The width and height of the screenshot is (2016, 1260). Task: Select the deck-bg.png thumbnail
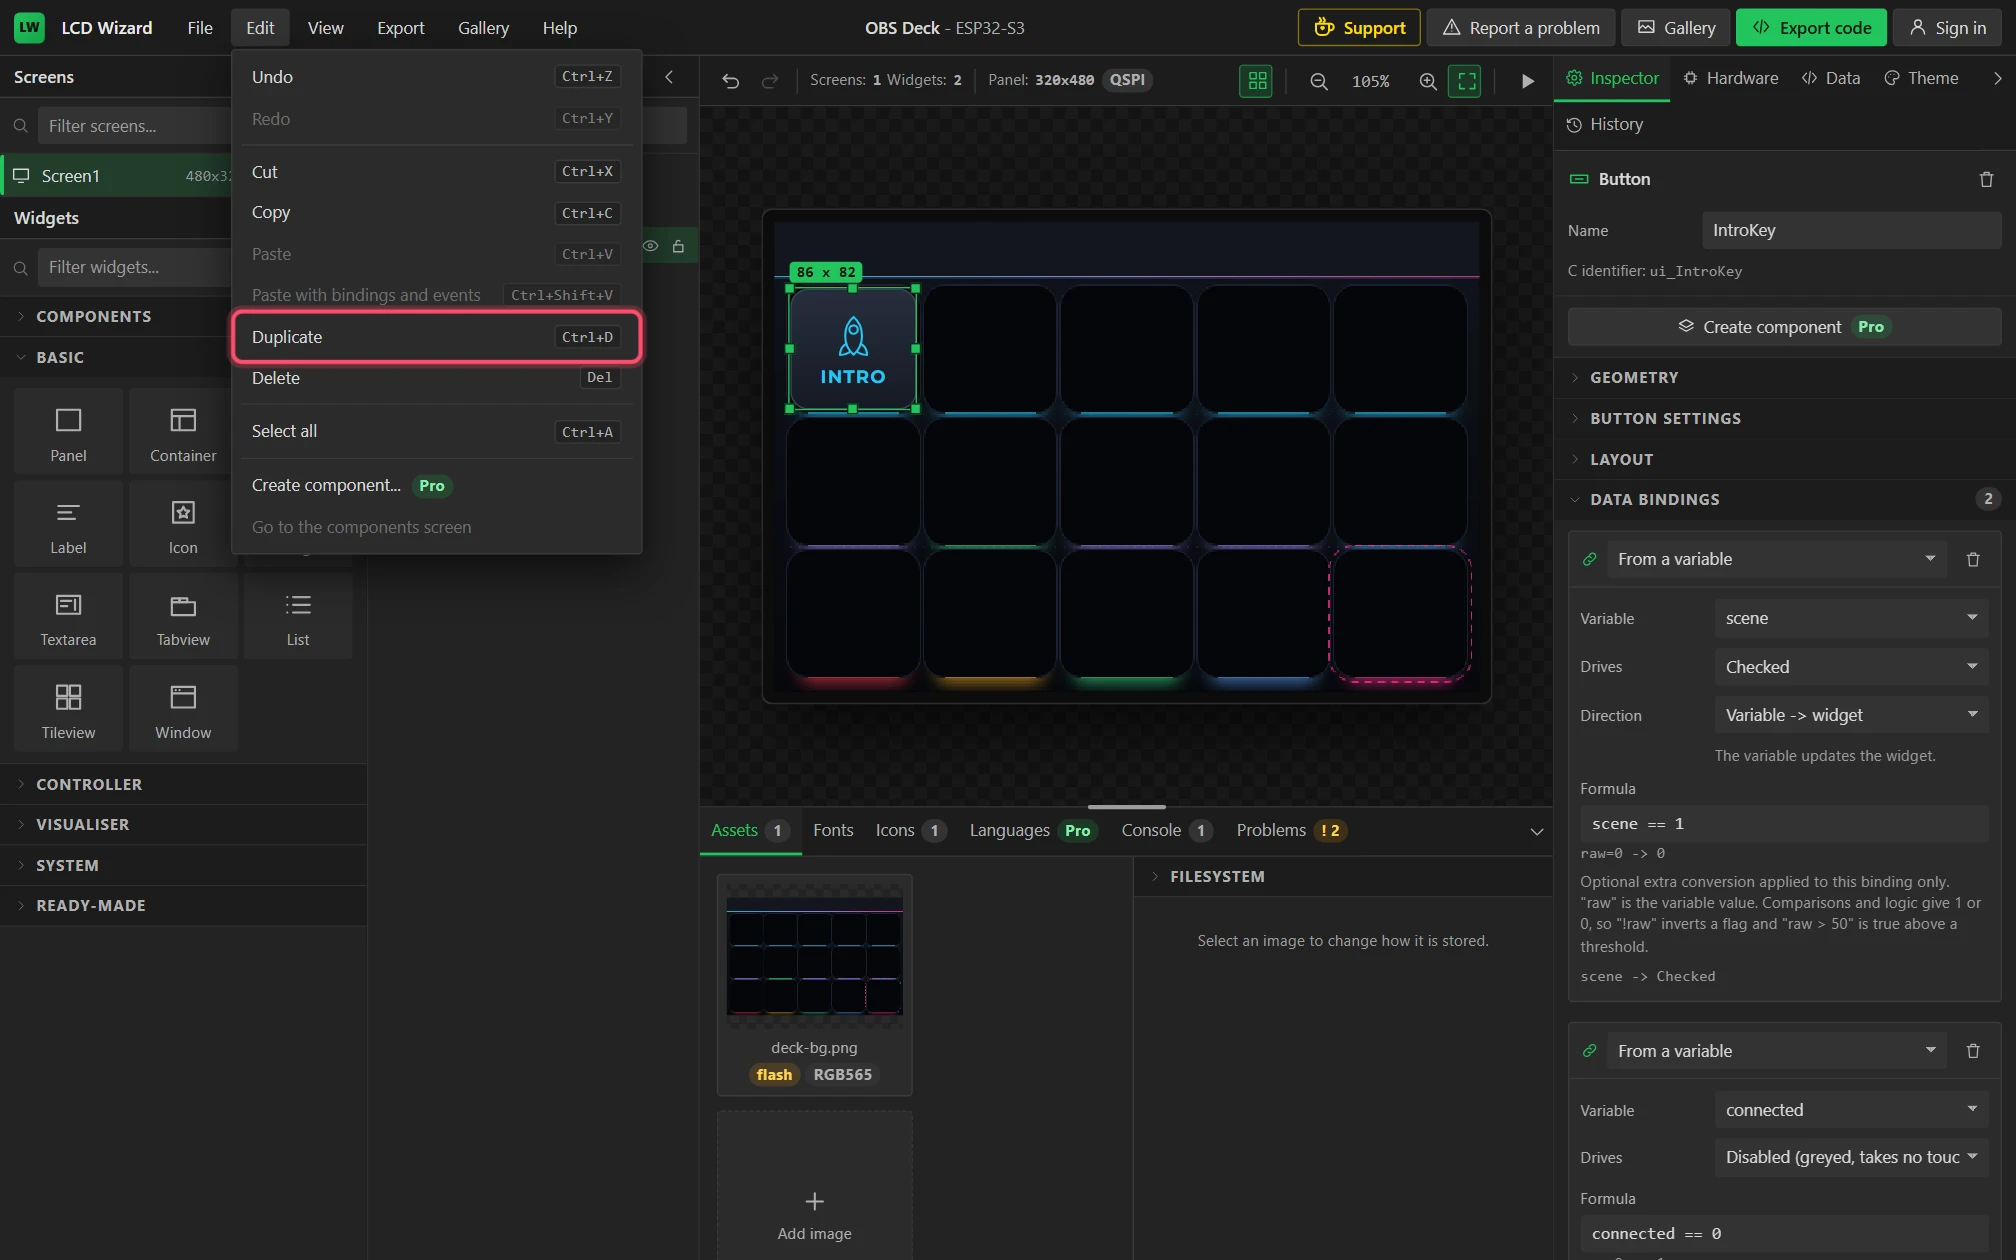point(814,985)
